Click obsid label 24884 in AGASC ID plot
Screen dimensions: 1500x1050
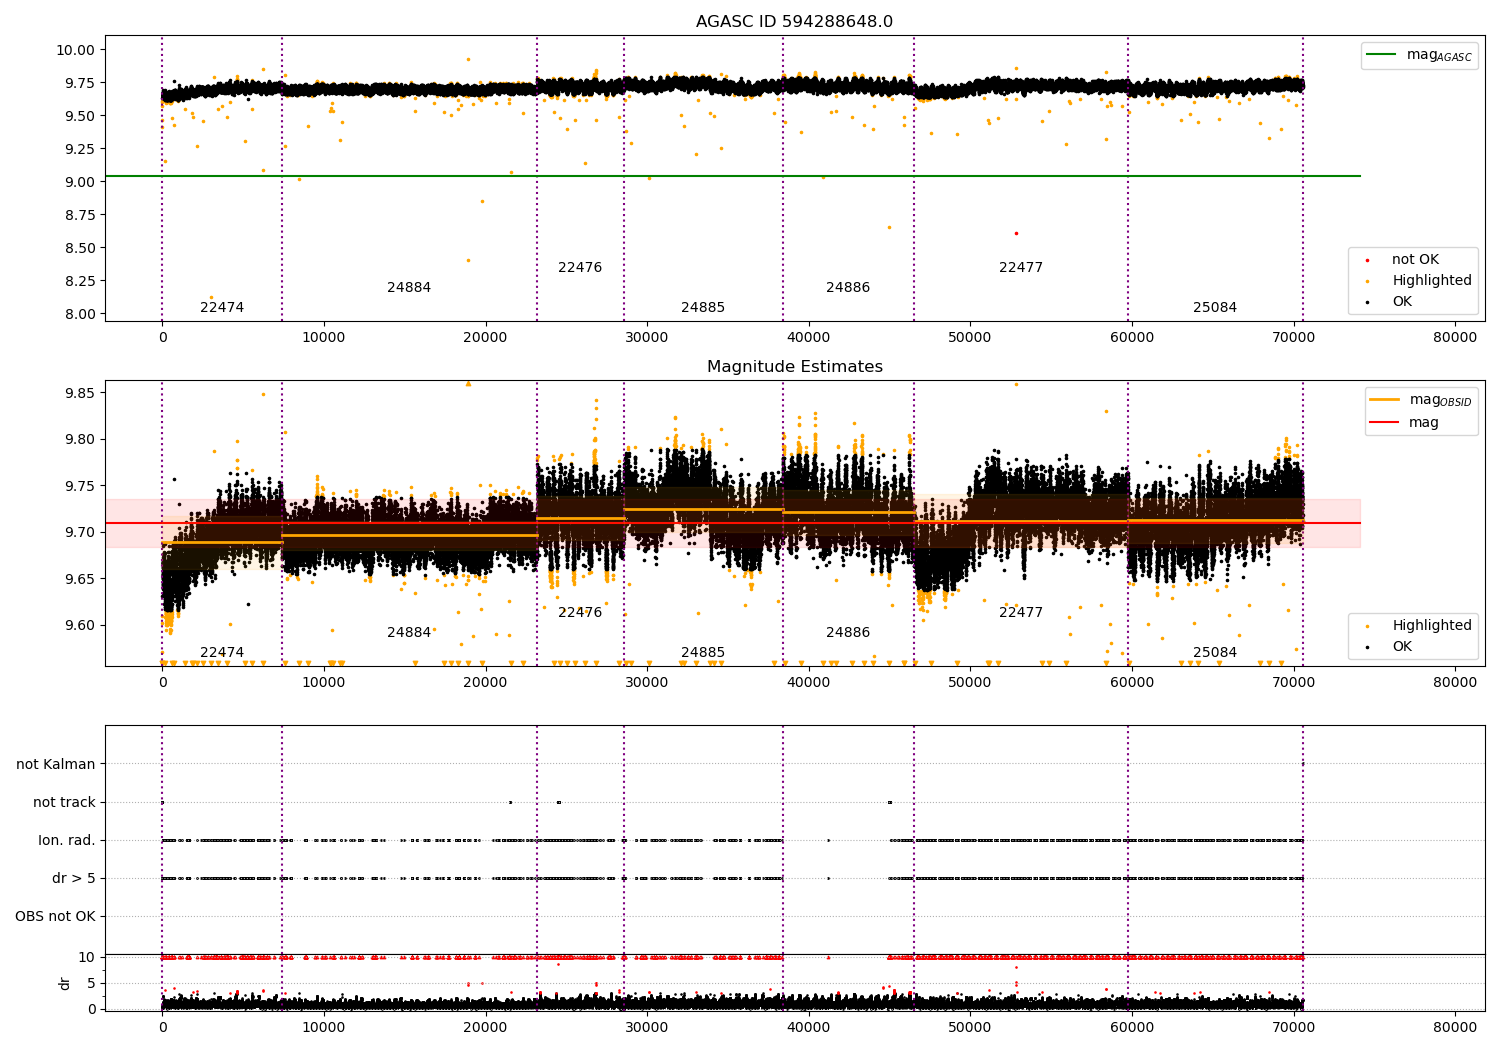pos(409,288)
